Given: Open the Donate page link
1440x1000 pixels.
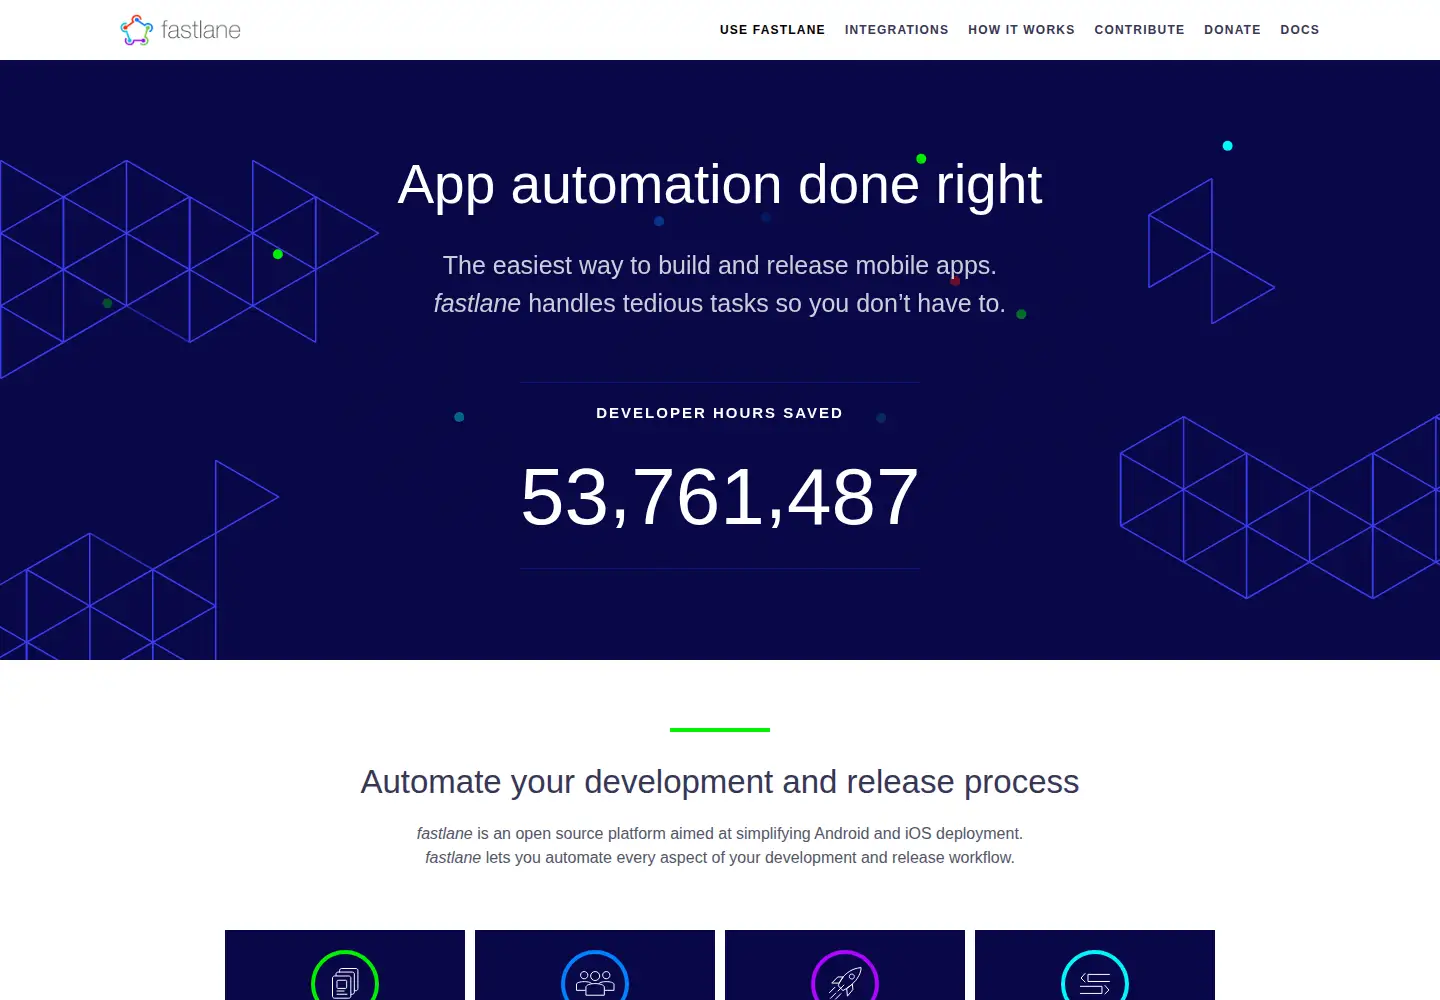Looking at the screenshot, I should (x=1232, y=30).
